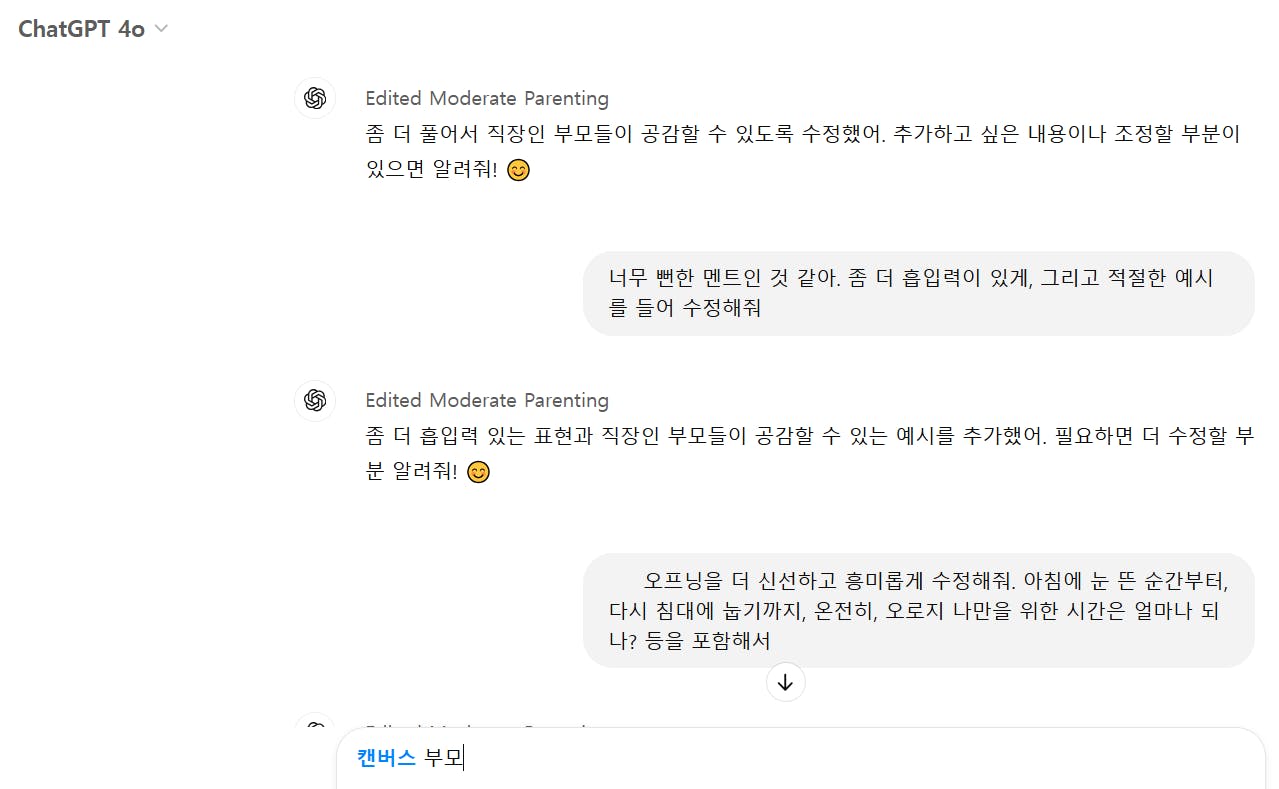Click the smiling emoji after 있으면 알려줘!
The width and height of the screenshot is (1279, 789).
(518, 170)
